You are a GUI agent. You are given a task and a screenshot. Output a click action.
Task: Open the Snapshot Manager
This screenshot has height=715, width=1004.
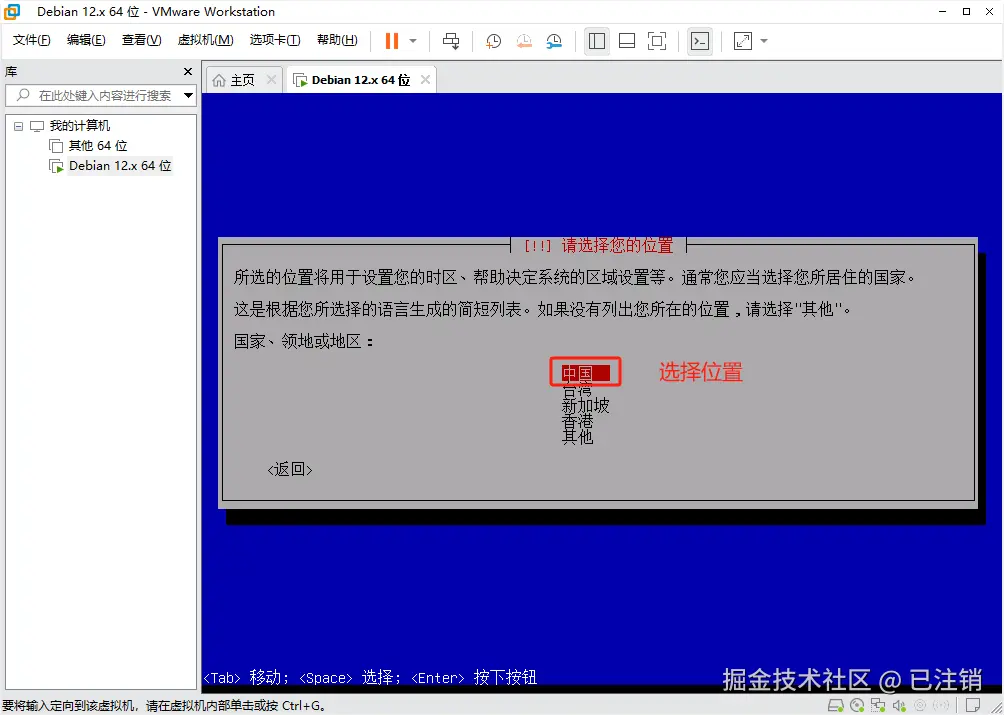(555, 41)
